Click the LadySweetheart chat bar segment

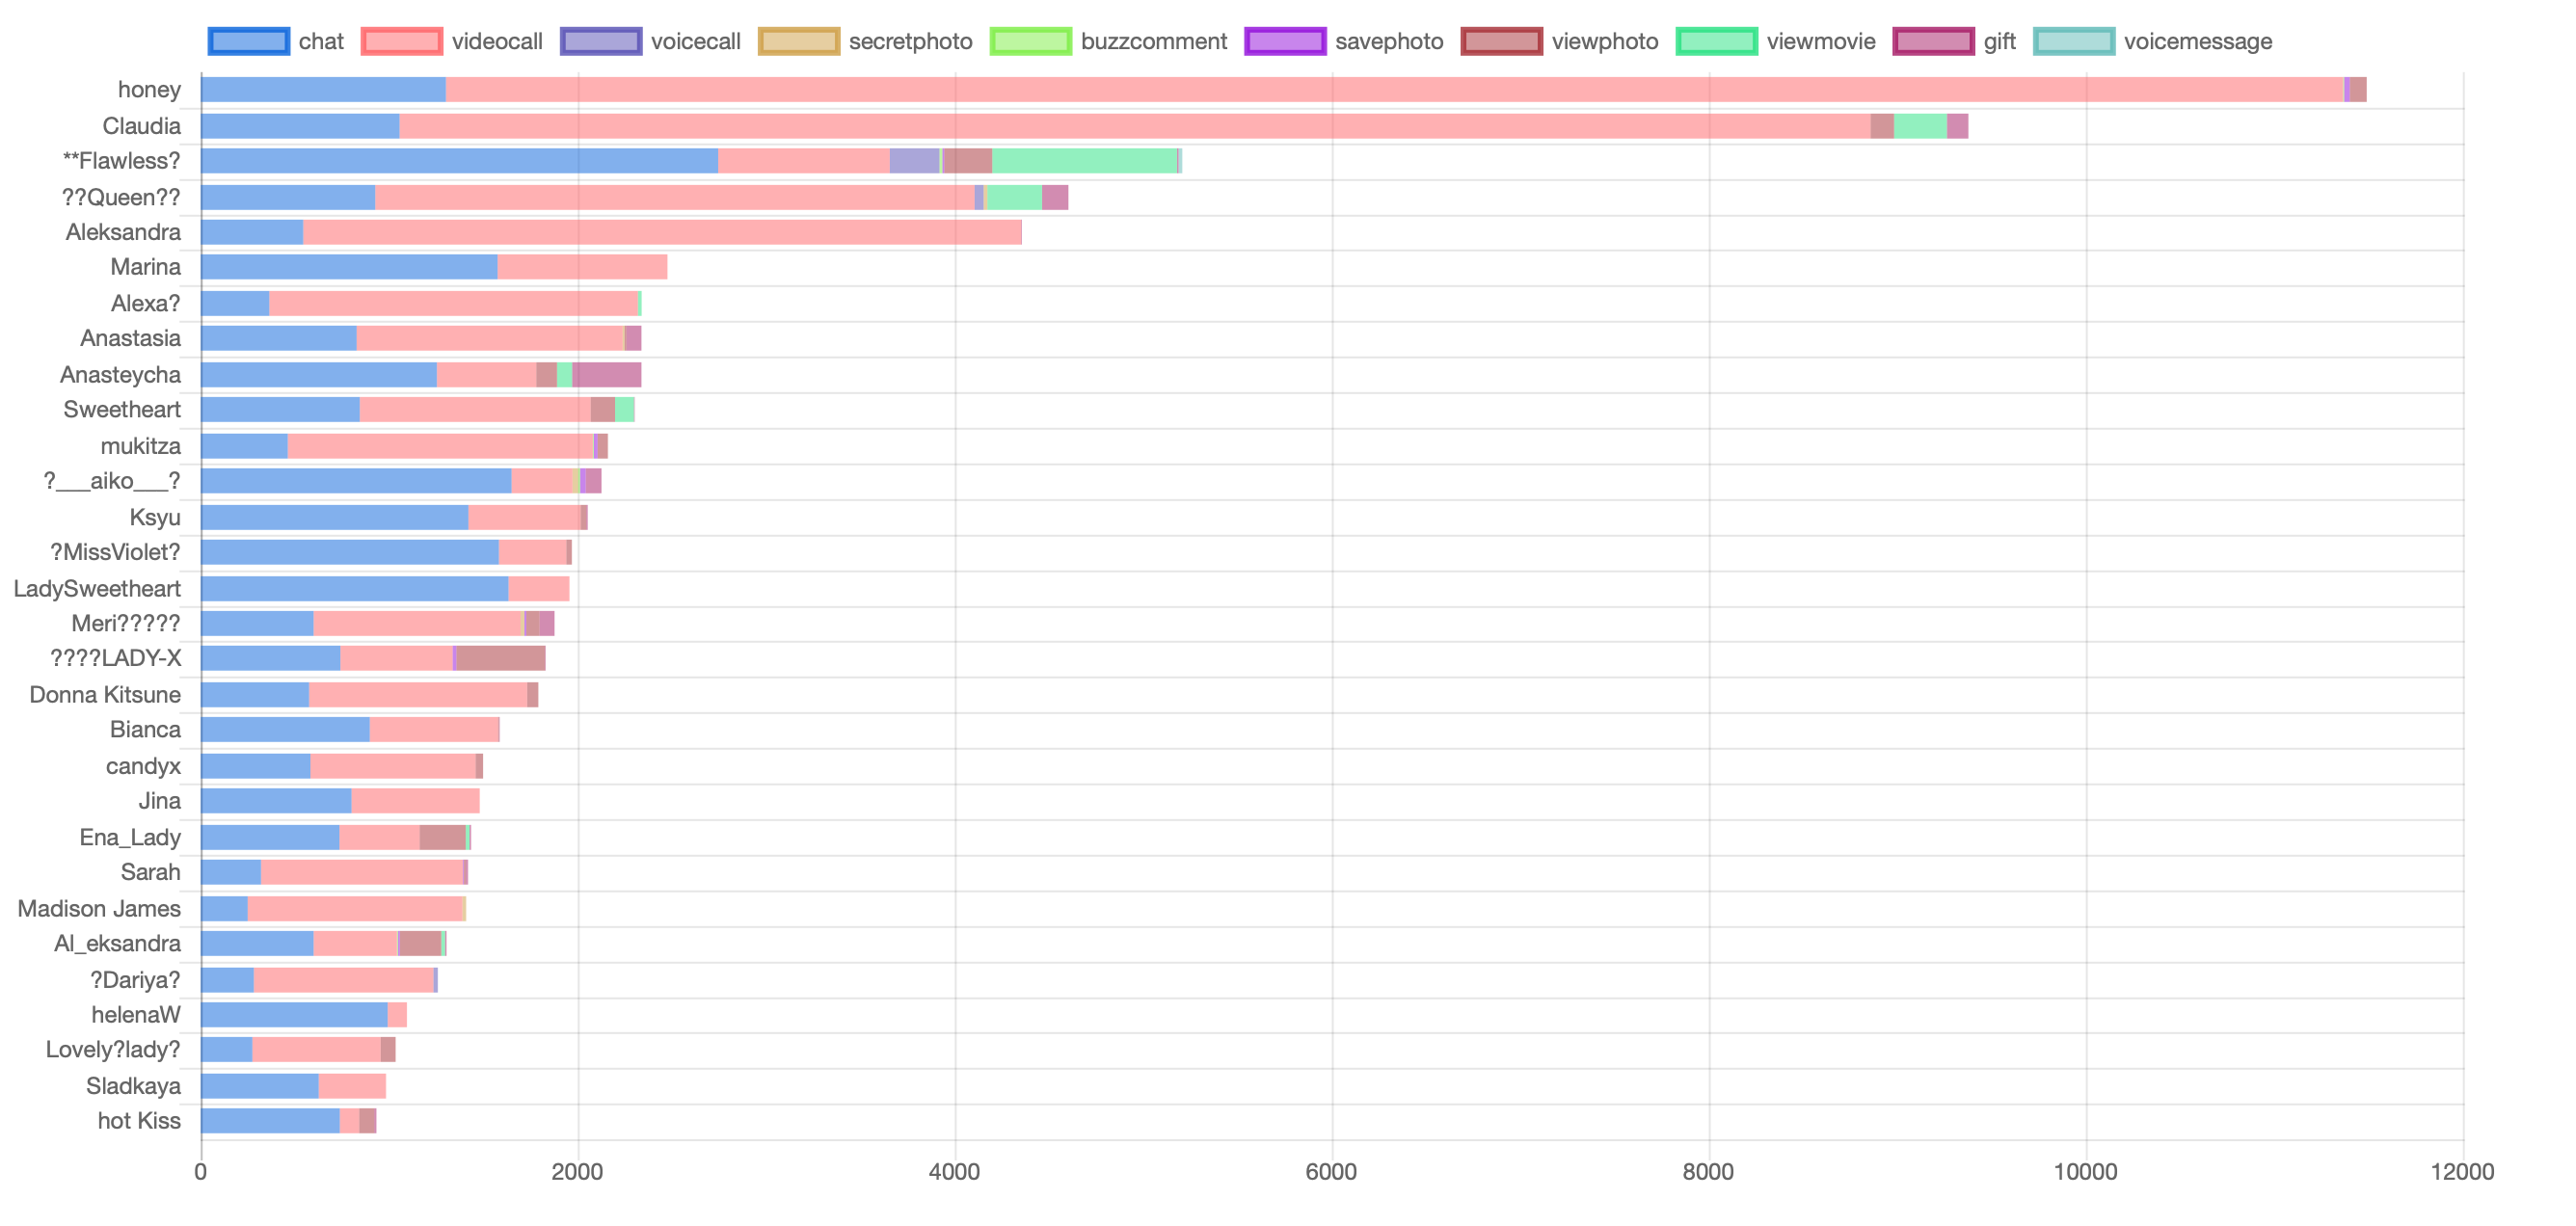click(x=355, y=589)
